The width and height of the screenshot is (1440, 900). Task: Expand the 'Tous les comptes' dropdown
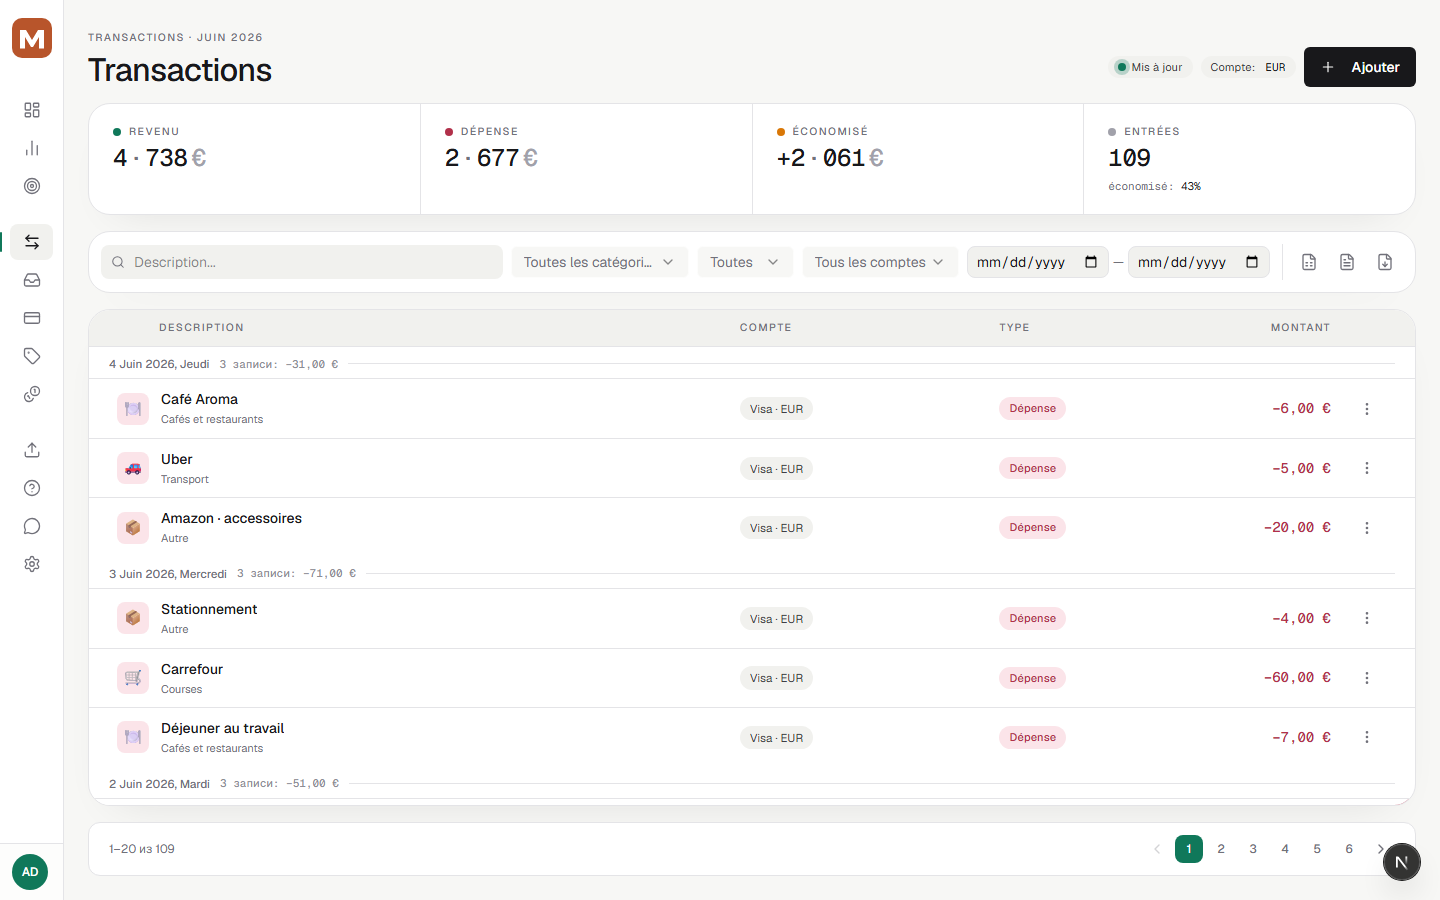pos(880,262)
